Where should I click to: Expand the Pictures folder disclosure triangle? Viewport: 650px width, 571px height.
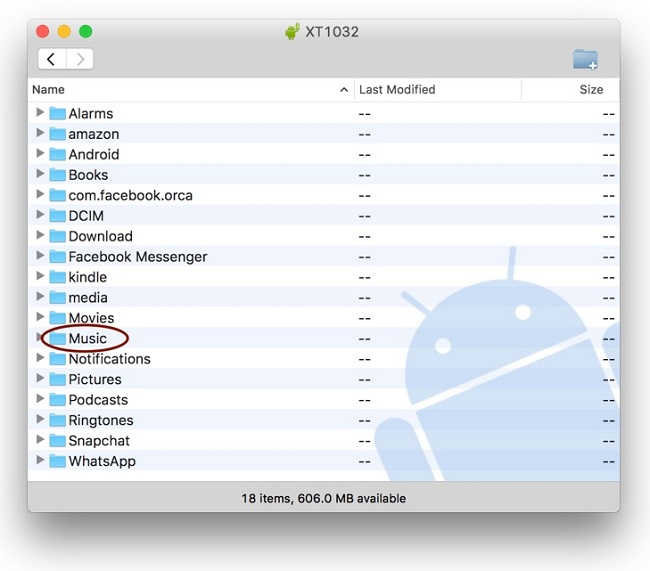[40, 379]
